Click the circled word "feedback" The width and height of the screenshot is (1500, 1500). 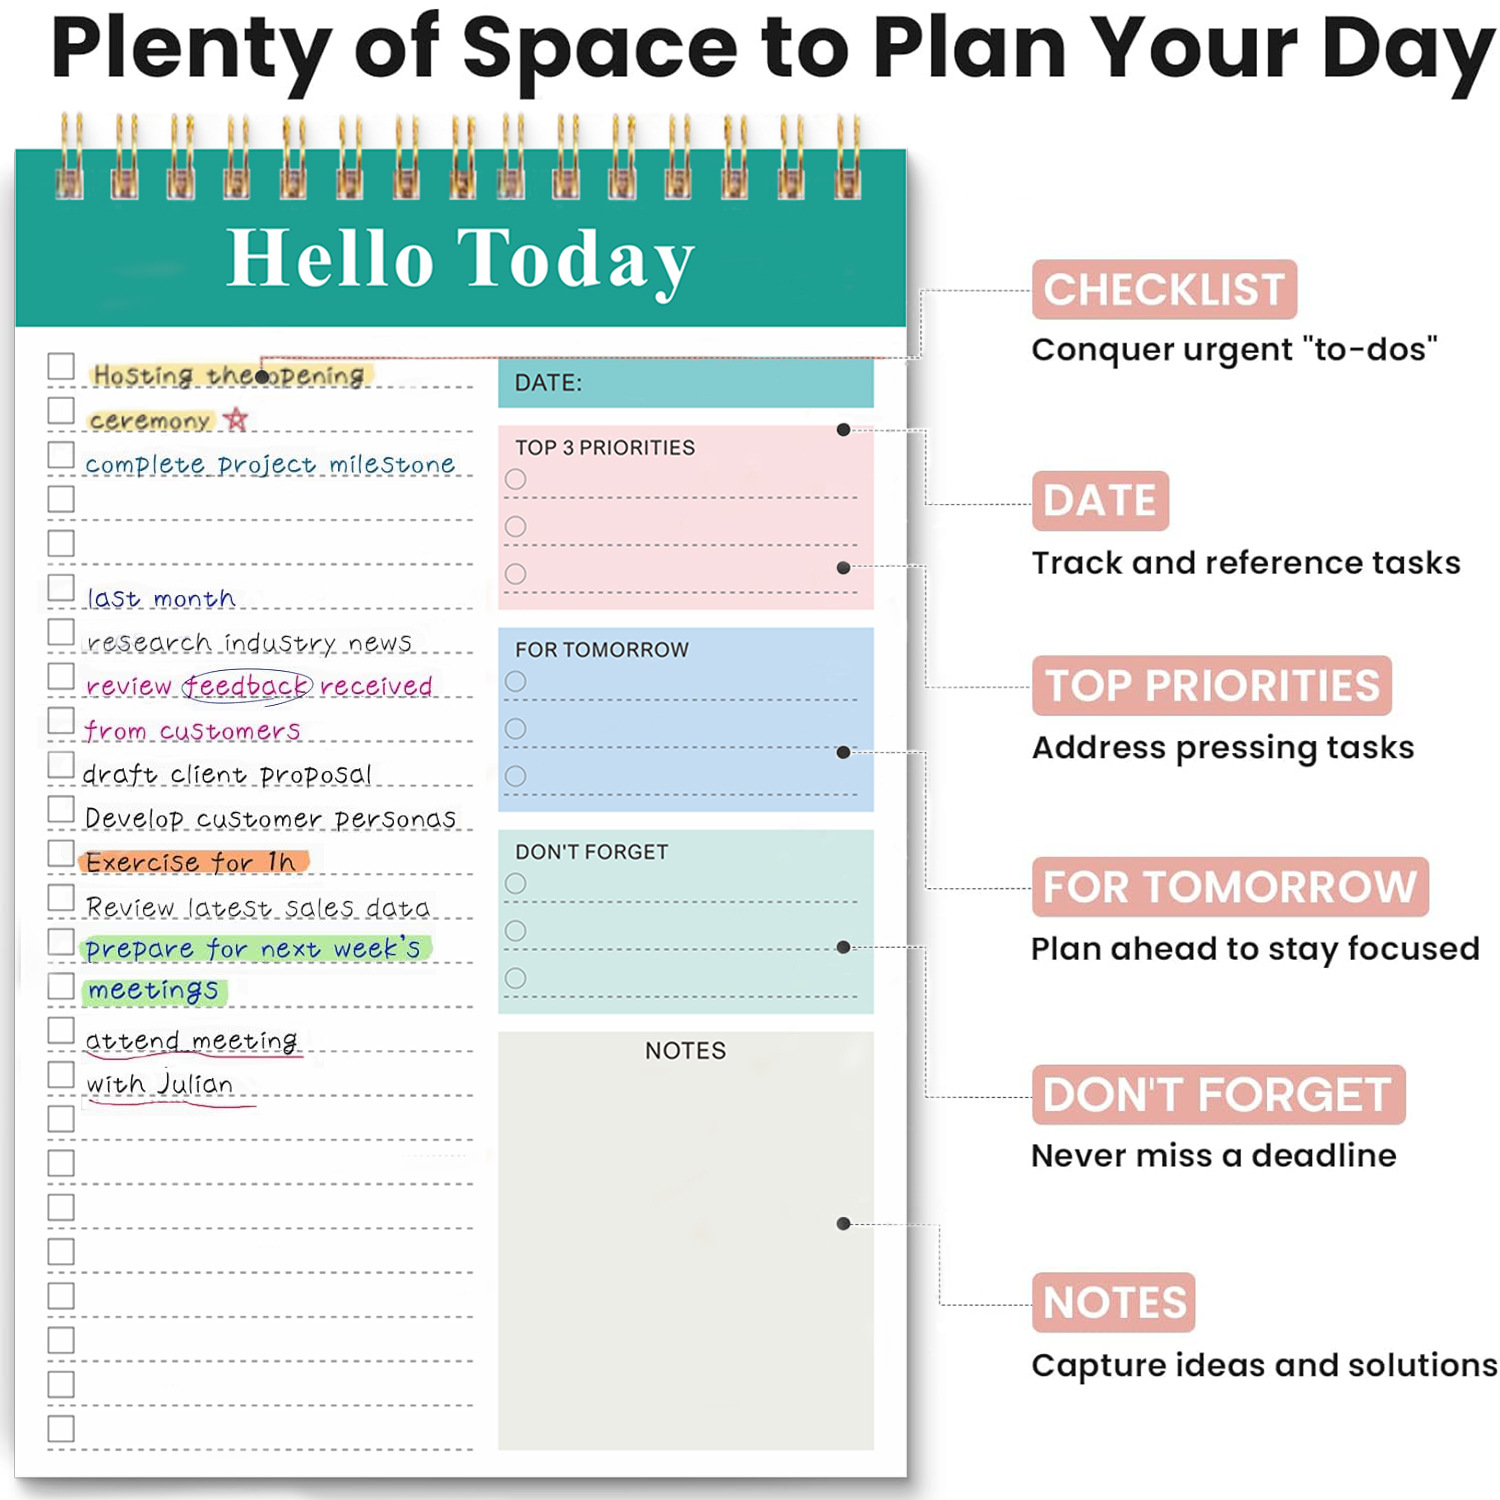(x=247, y=686)
